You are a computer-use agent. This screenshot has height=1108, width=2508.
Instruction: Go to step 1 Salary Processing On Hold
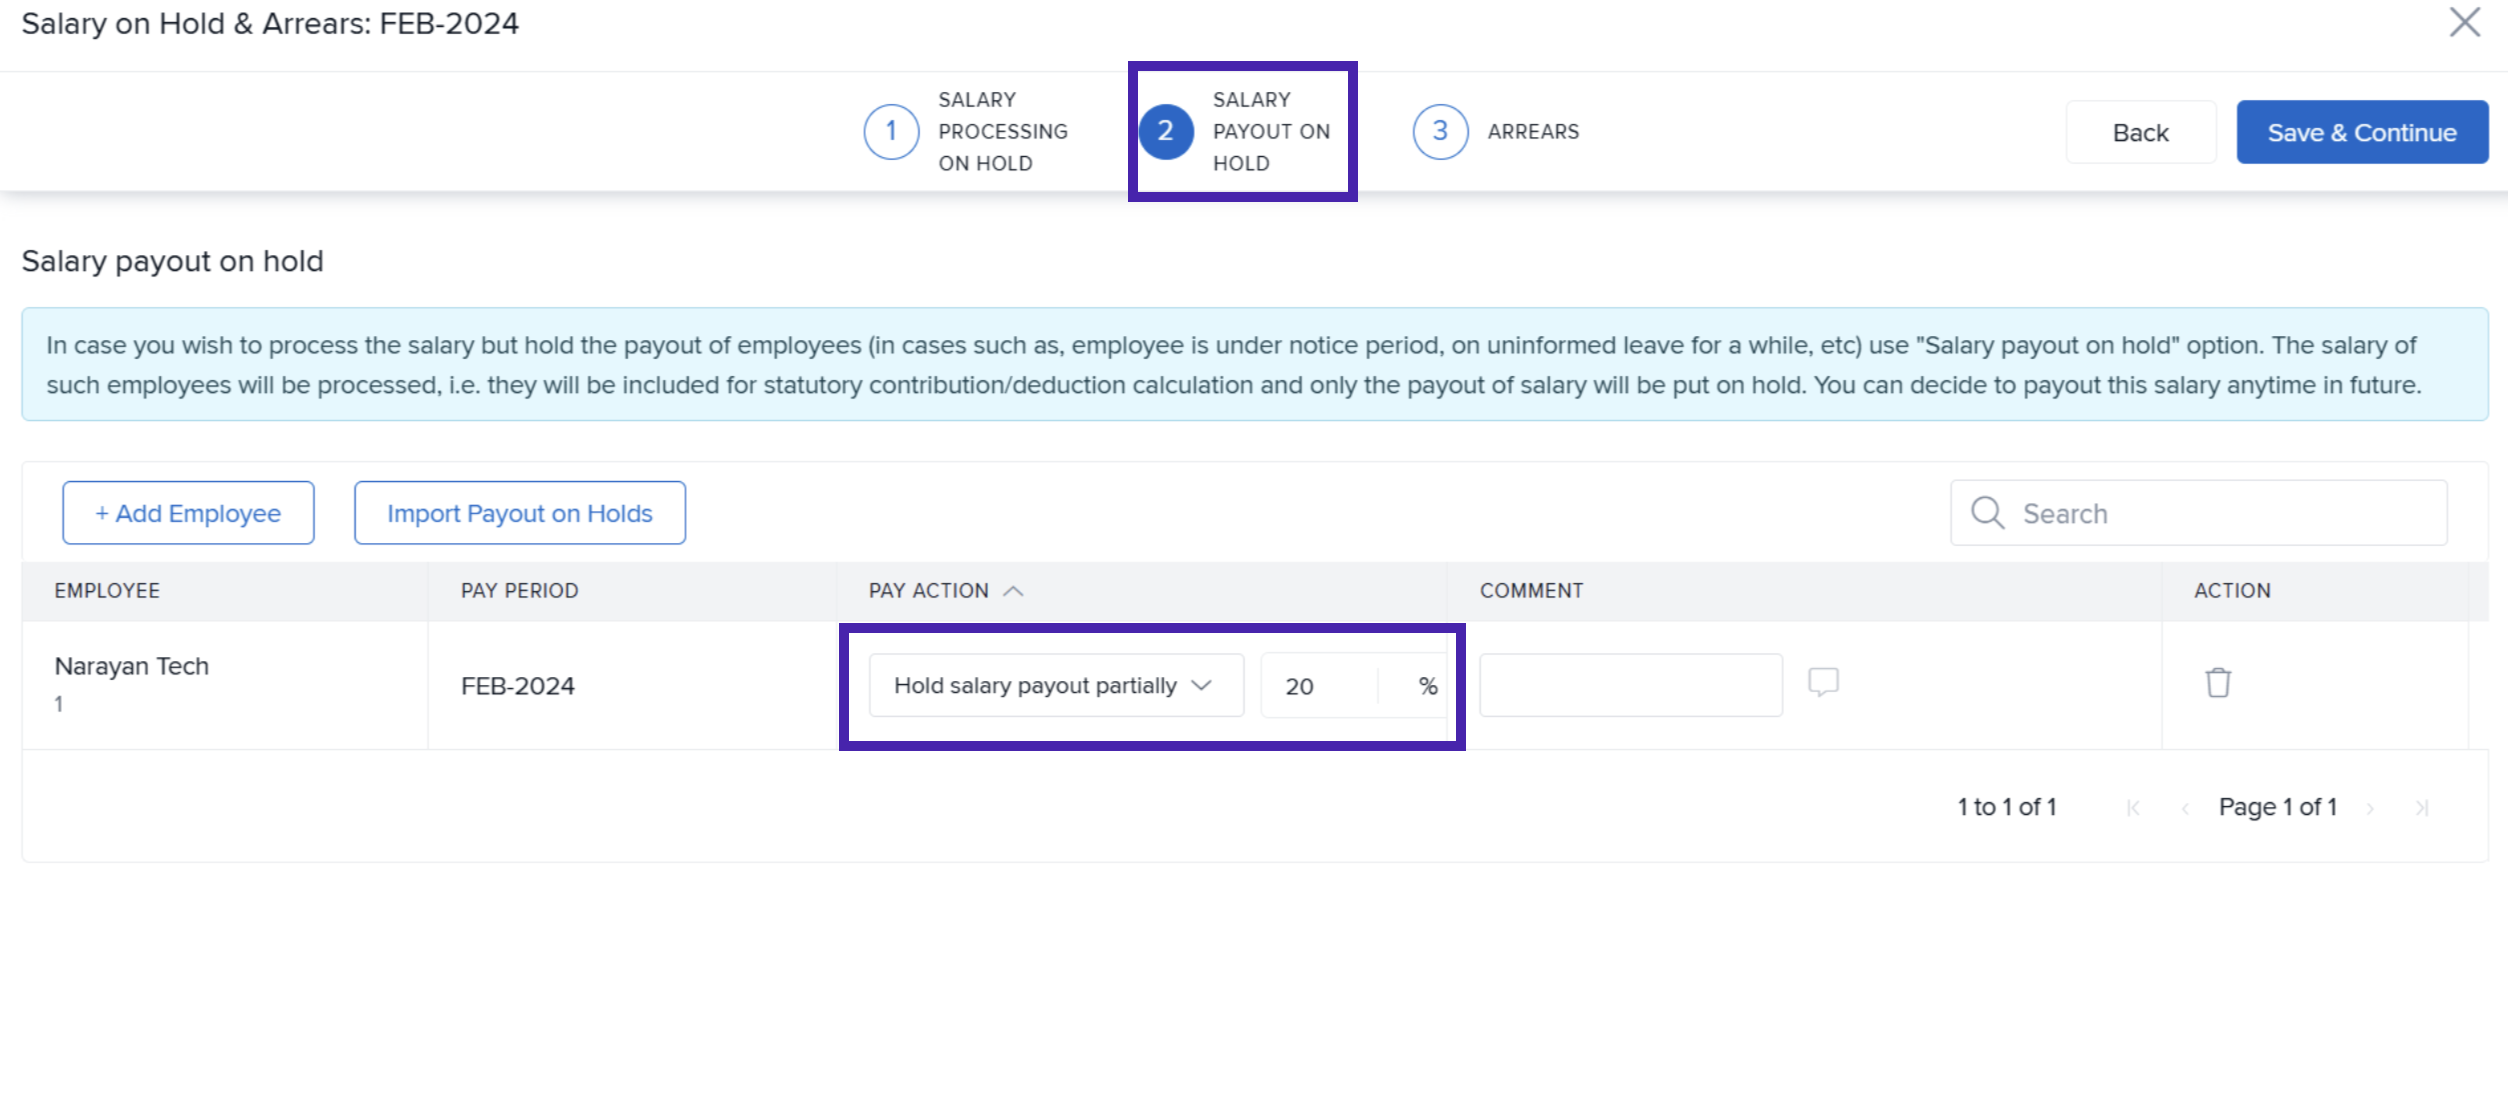(x=891, y=132)
